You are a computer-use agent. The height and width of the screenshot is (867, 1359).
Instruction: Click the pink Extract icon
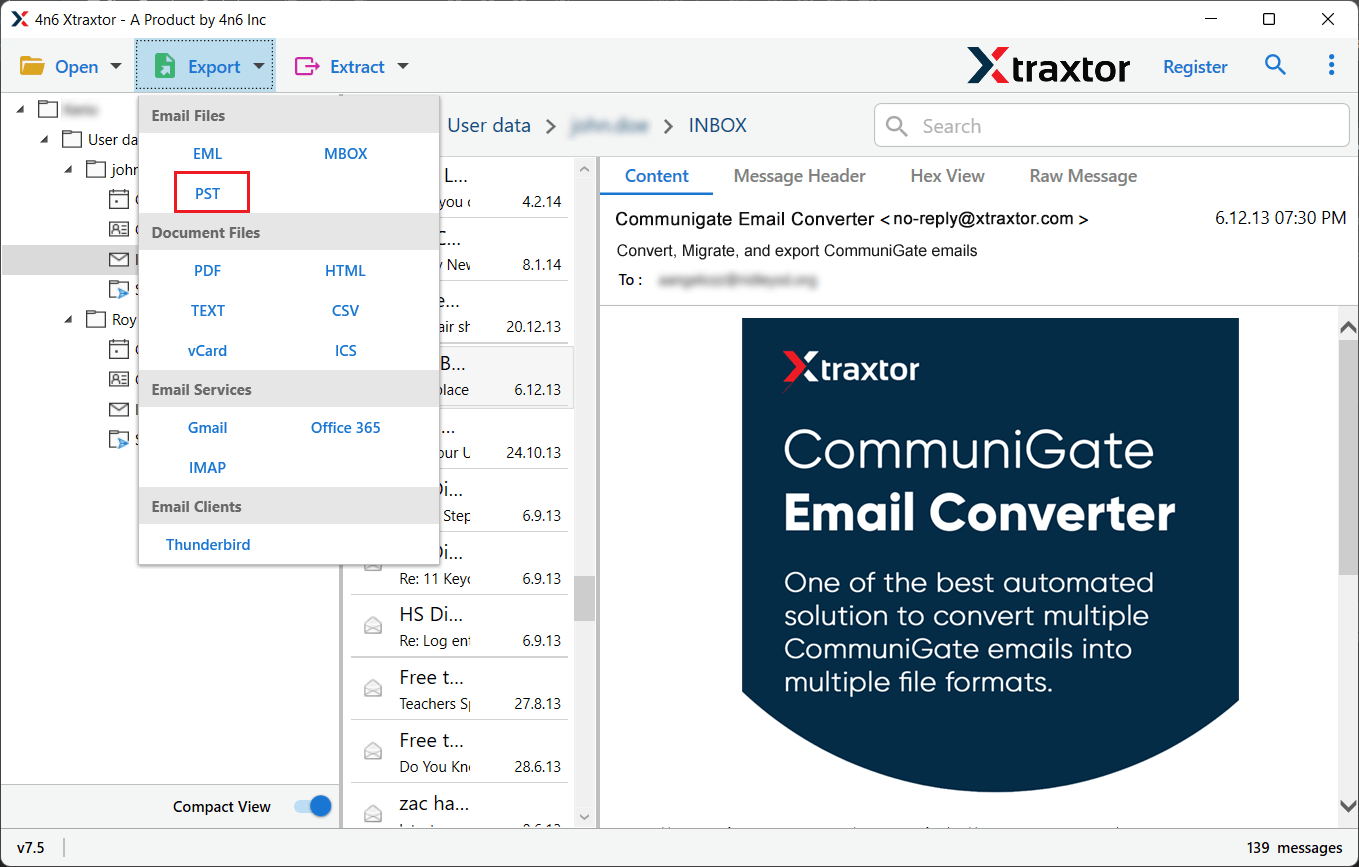(306, 67)
